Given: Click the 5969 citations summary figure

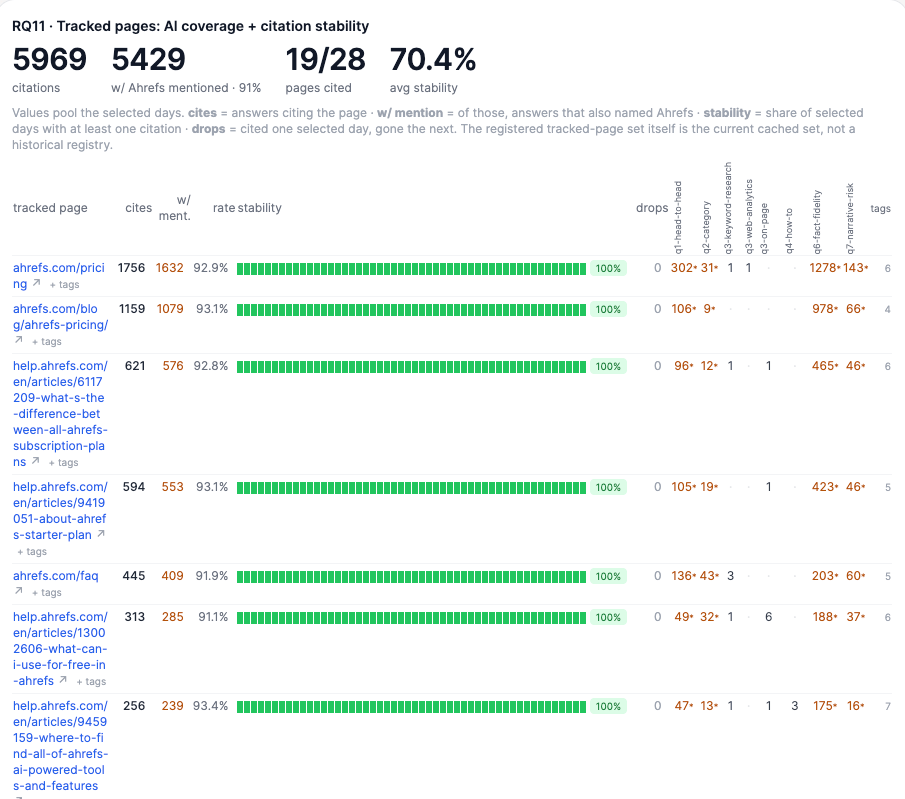Looking at the screenshot, I should point(50,59).
